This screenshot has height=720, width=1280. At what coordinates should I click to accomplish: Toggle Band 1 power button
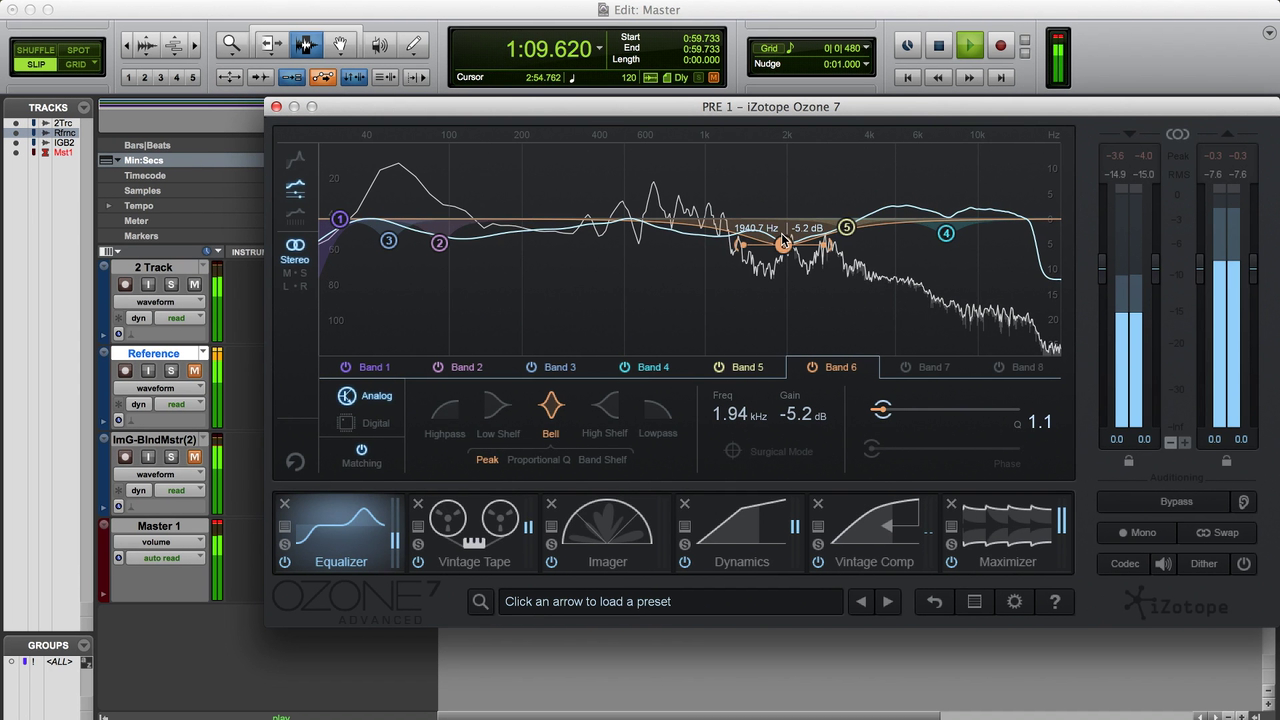pyautogui.click(x=346, y=367)
